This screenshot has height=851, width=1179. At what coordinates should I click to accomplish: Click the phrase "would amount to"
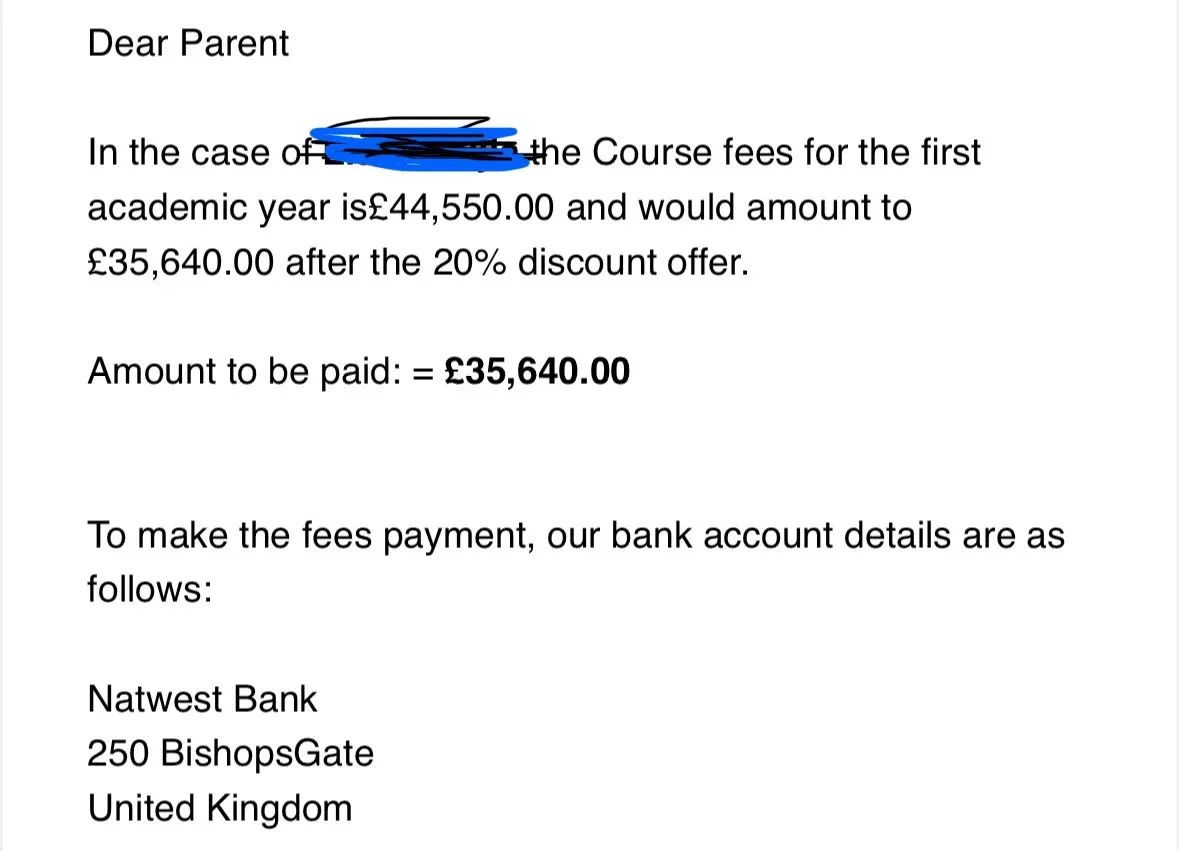click(775, 208)
